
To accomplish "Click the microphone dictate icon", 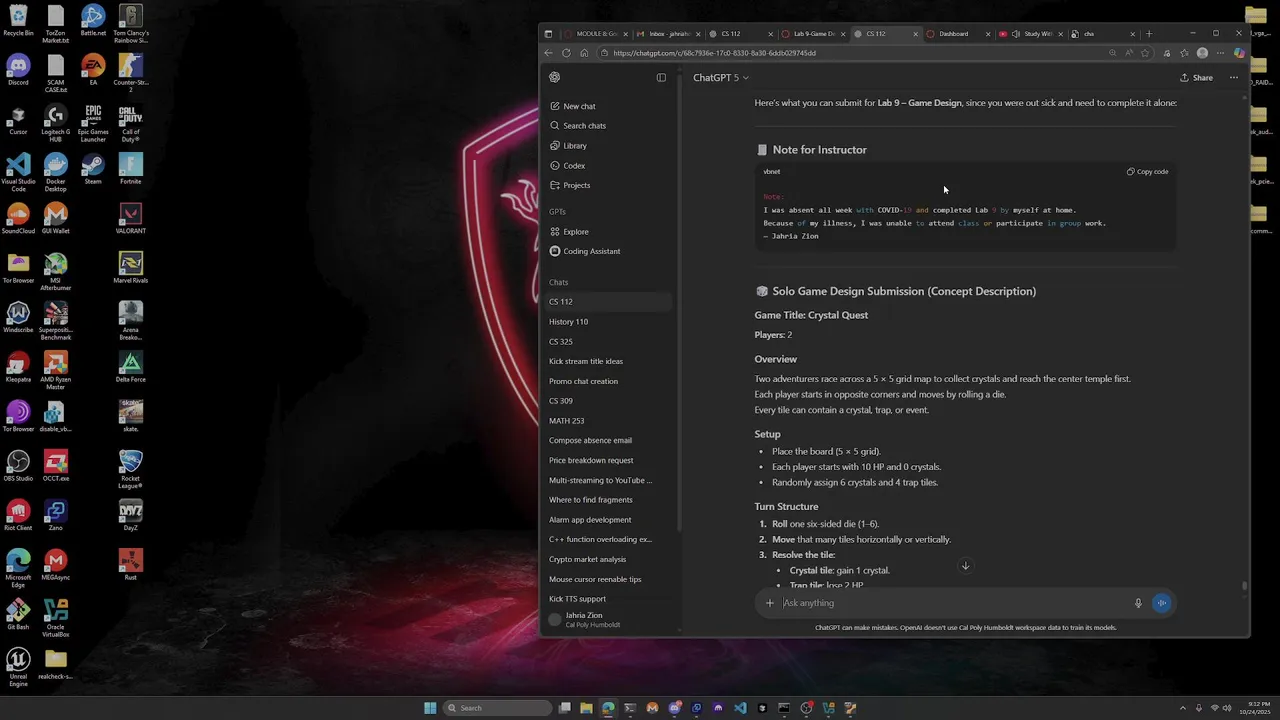I will point(1138,603).
